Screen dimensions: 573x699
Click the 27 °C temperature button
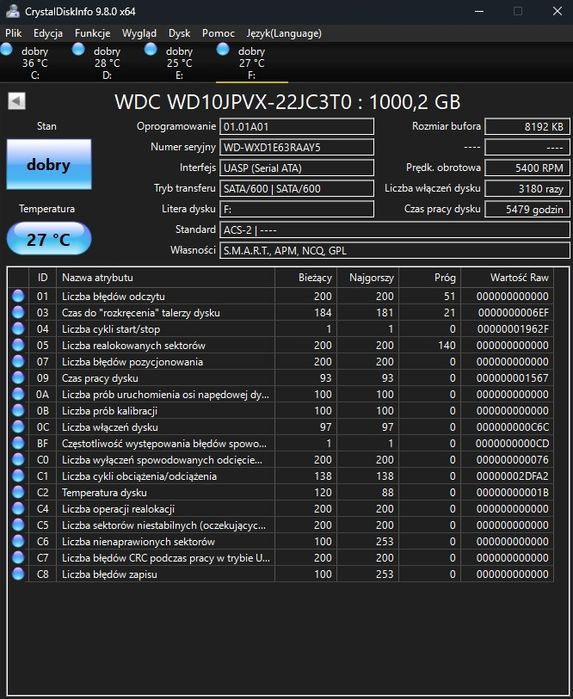(49, 239)
